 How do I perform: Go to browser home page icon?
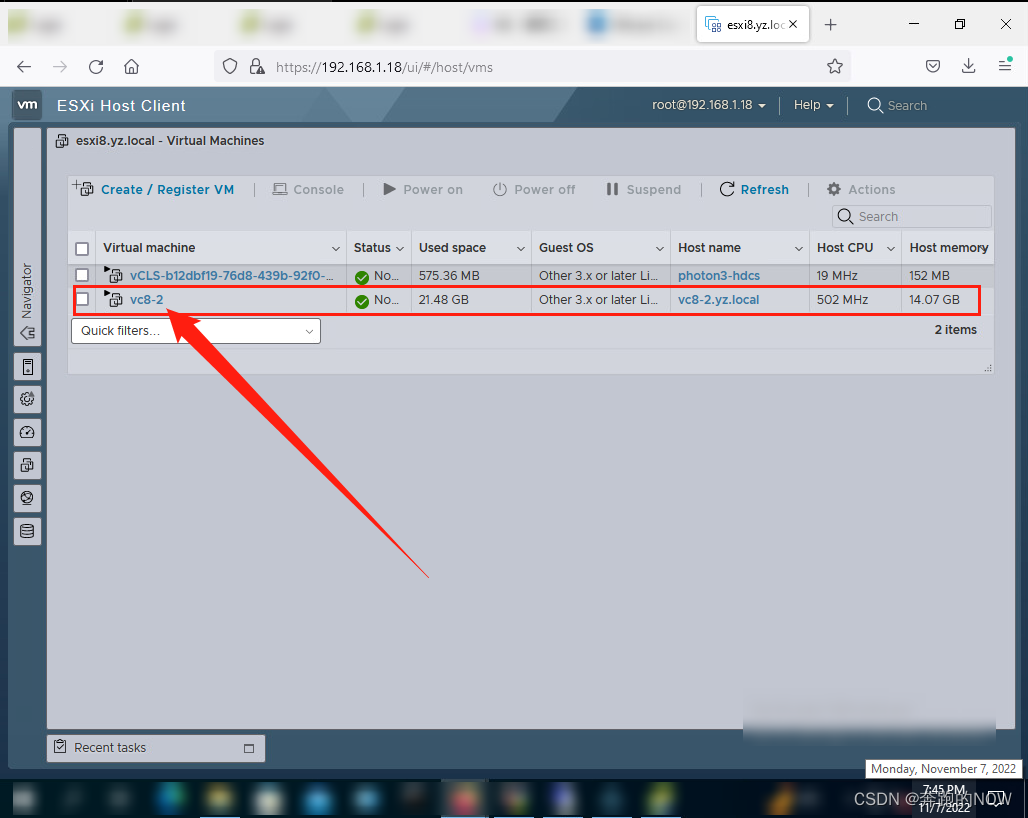click(x=132, y=67)
